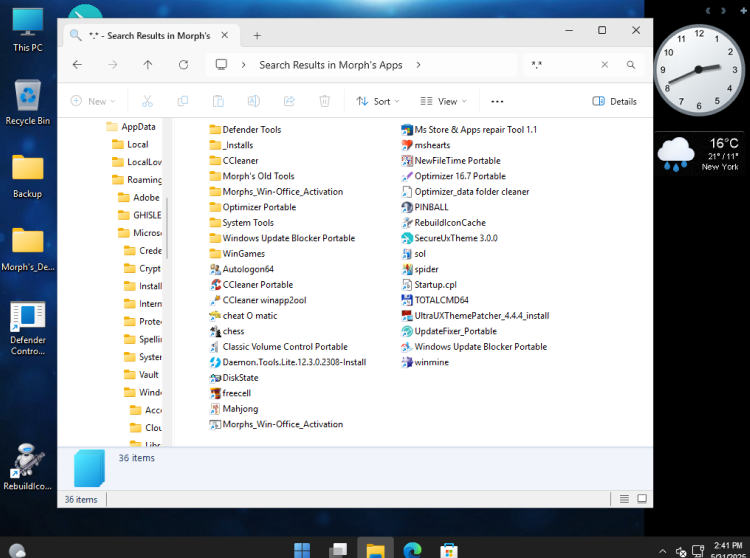750x558 pixels.
Task: Select the cheat O matic item
Action: point(243,316)
